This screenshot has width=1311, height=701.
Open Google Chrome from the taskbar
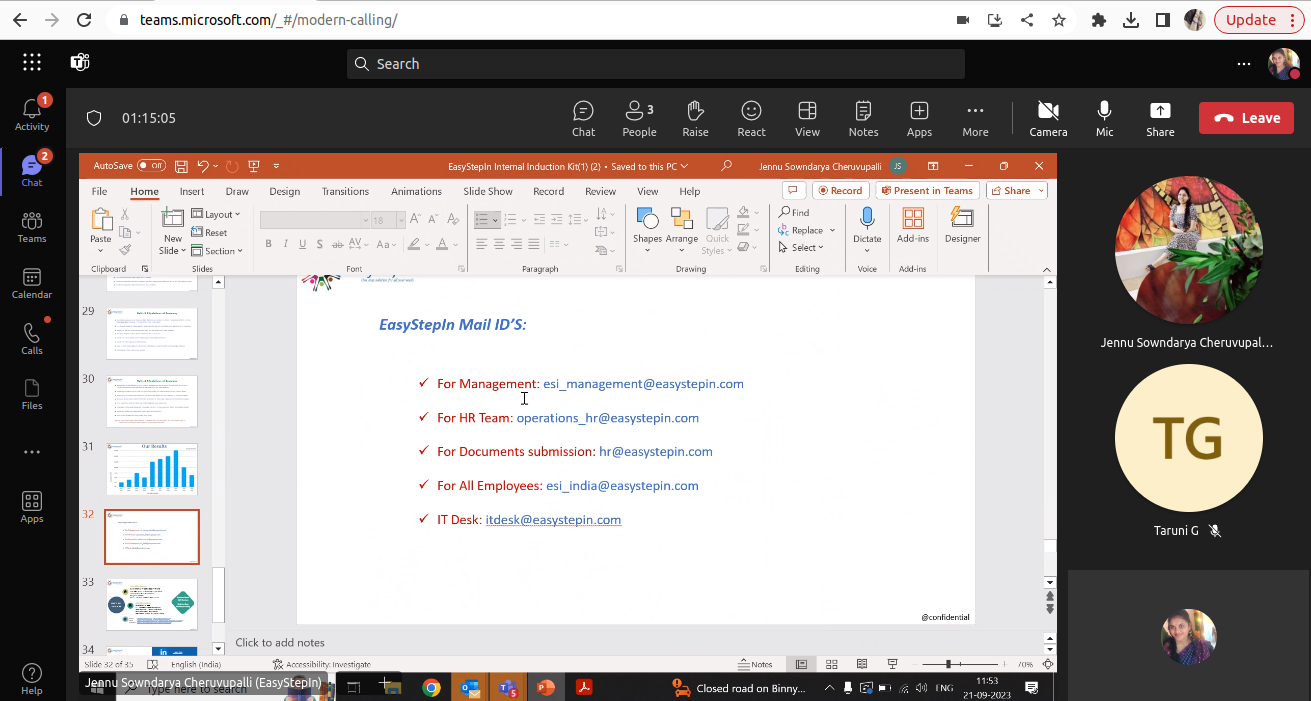(x=431, y=687)
